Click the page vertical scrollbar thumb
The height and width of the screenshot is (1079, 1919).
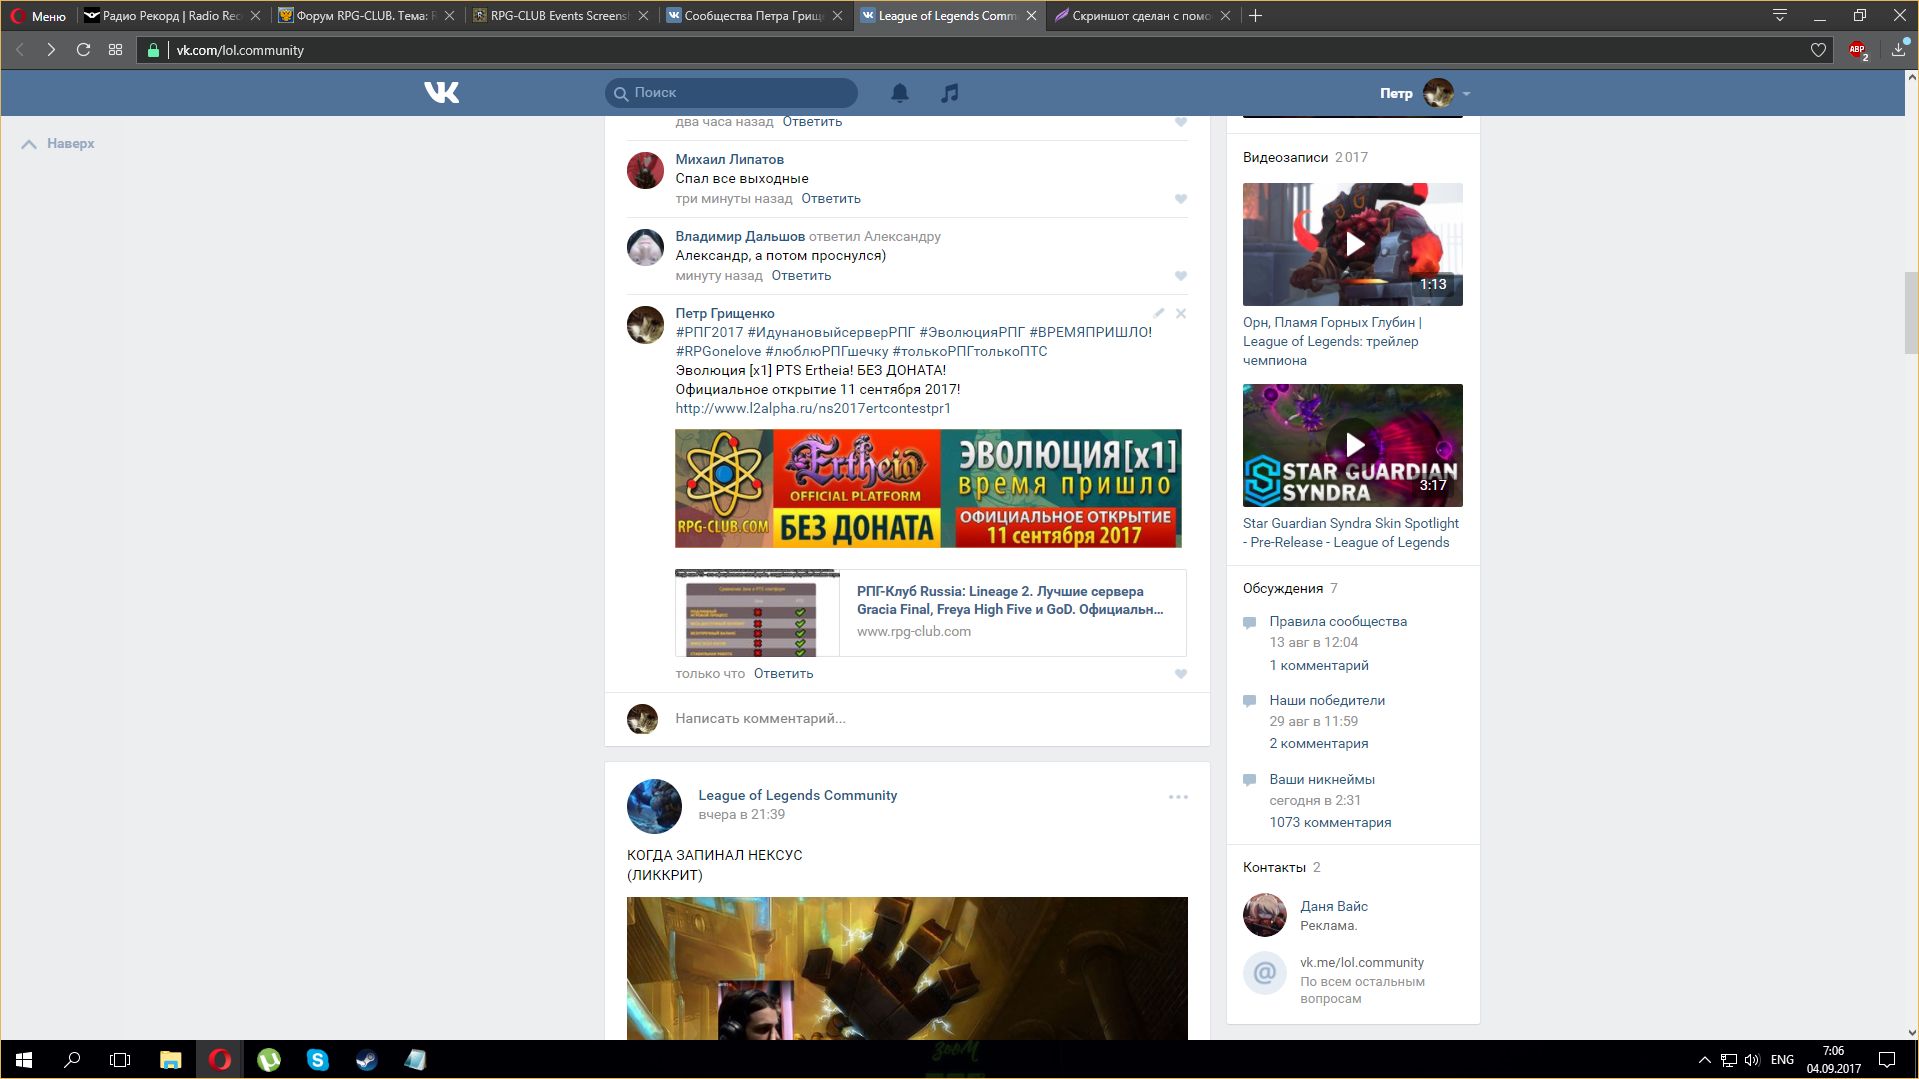coord(1911,312)
